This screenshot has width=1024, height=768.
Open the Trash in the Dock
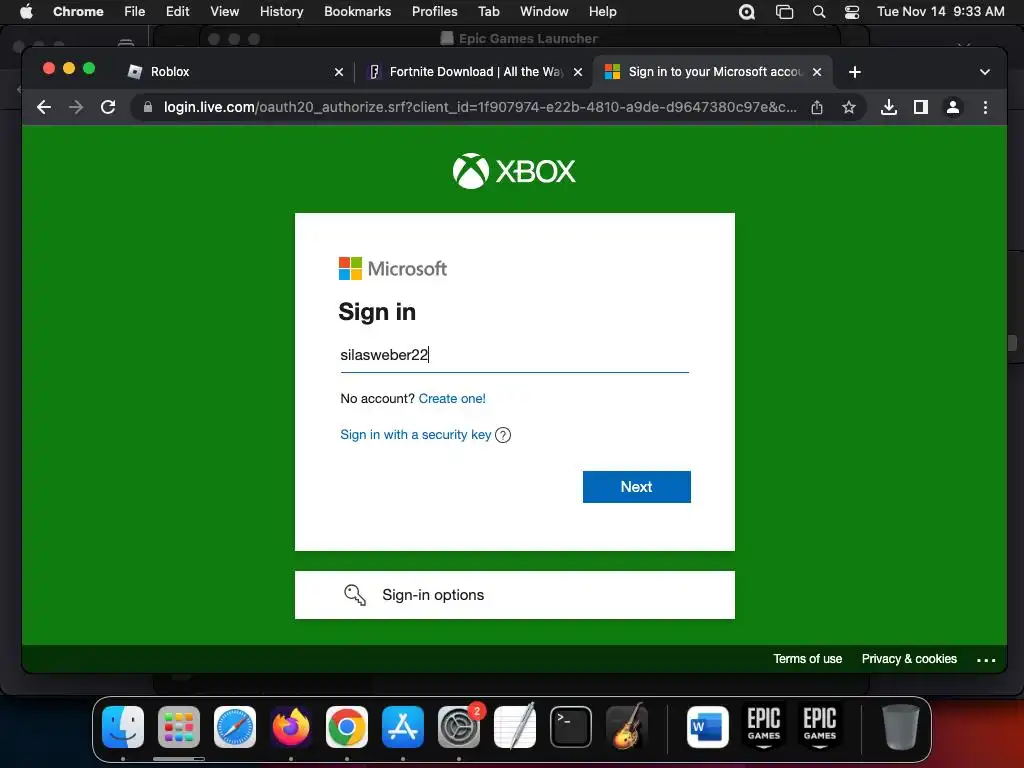pos(901,726)
